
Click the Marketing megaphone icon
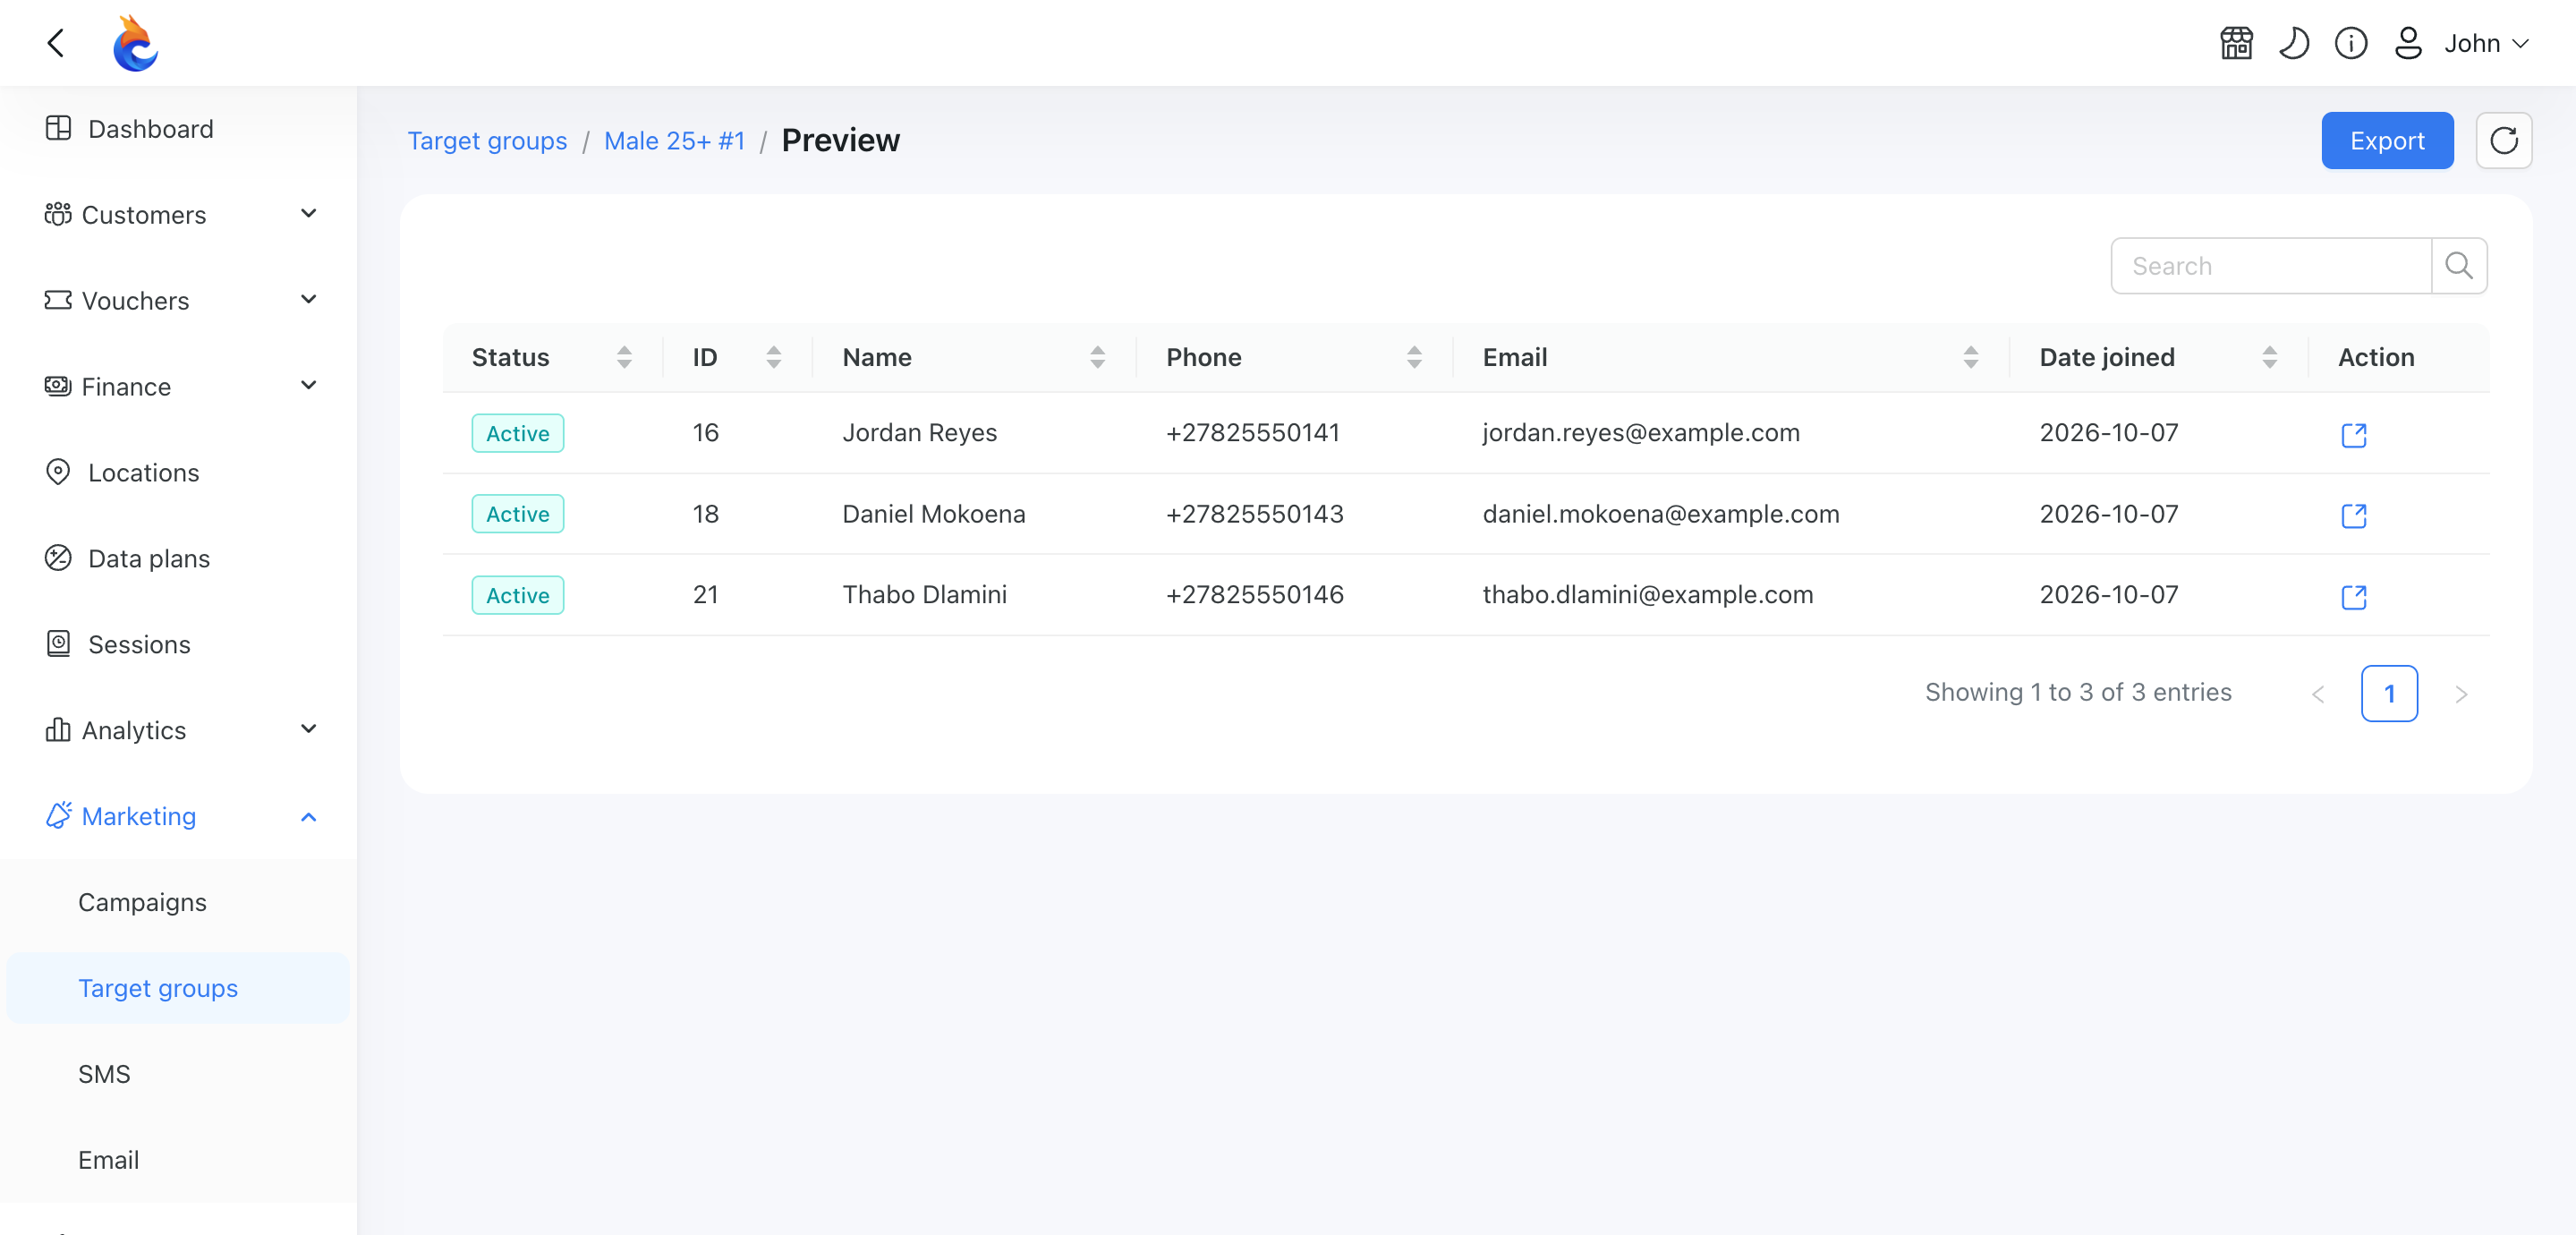pyautogui.click(x=58, y=815)
